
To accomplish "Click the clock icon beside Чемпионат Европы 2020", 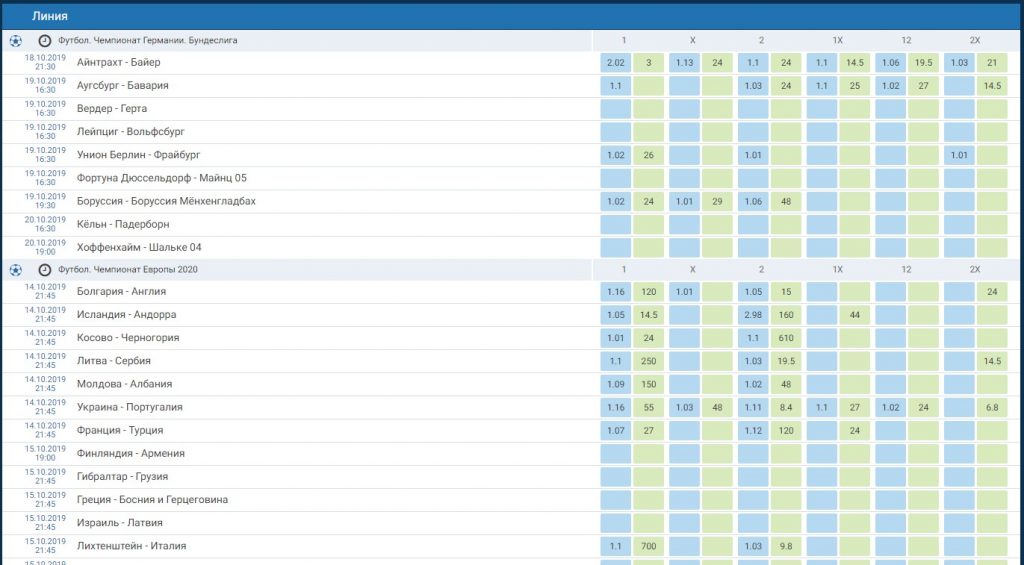I will (44, 270).
